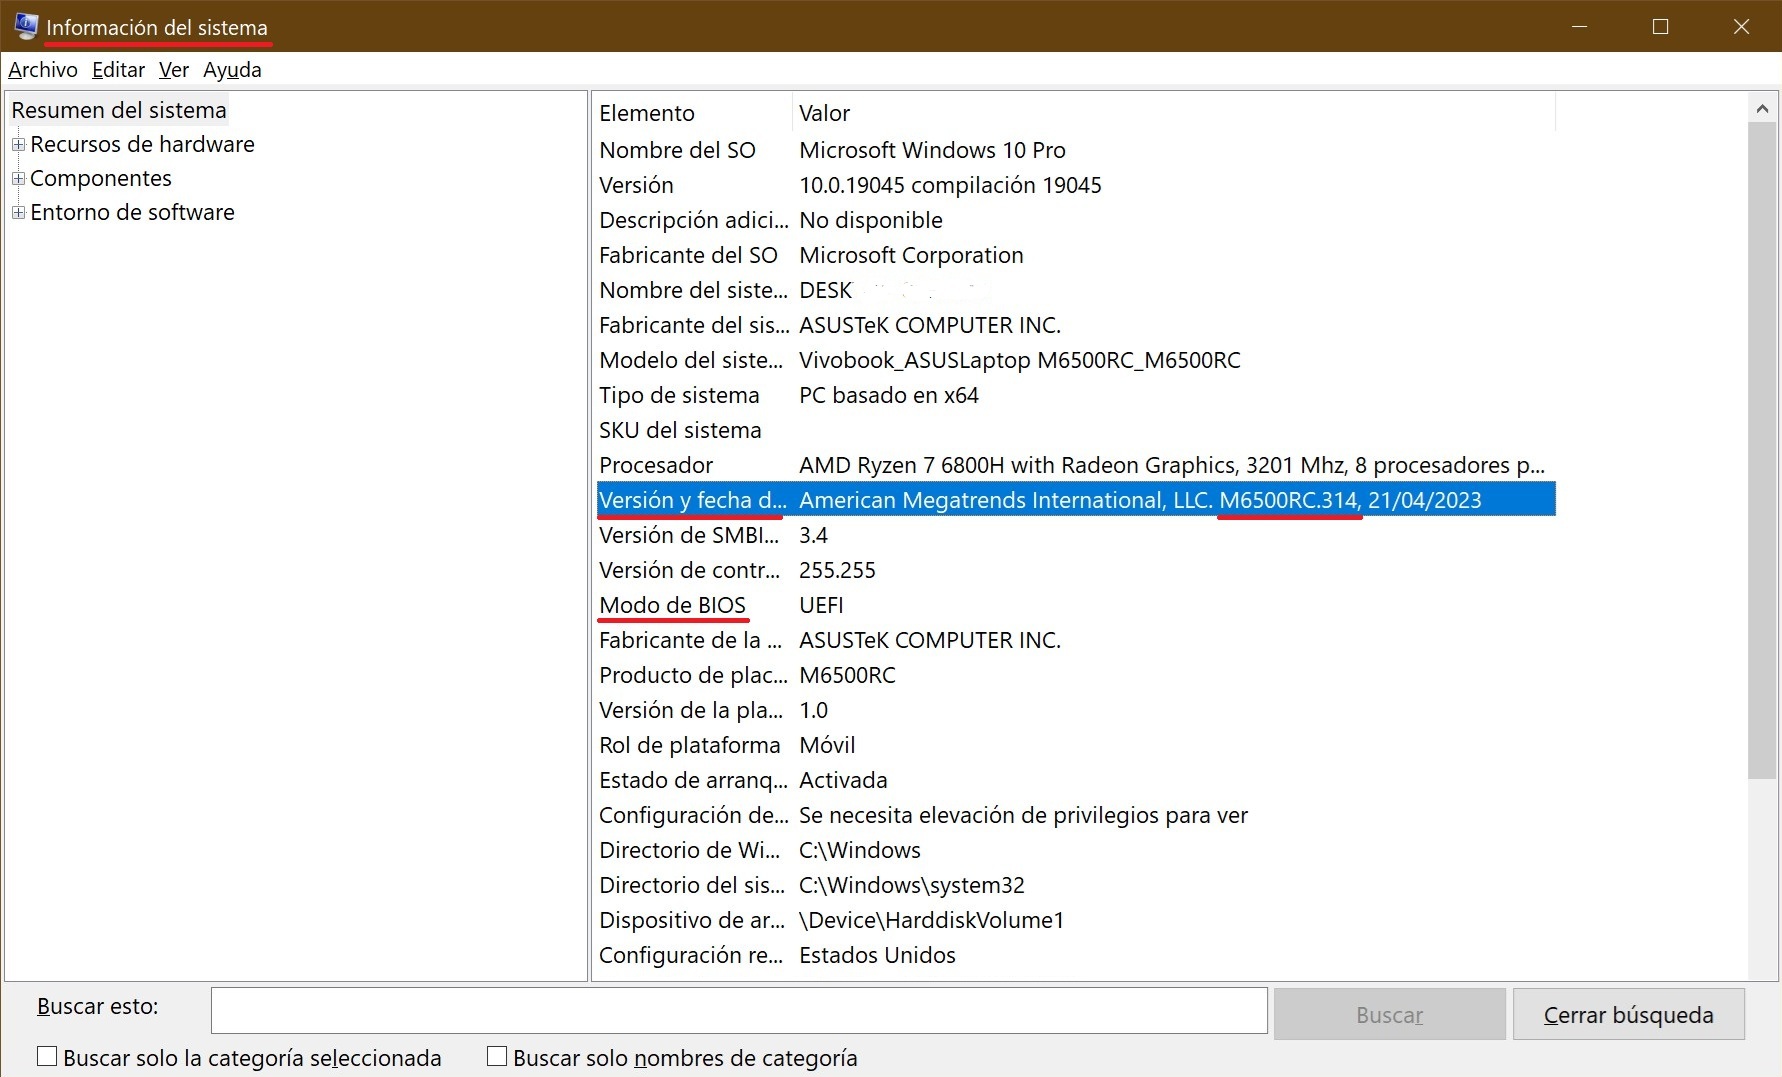Open the Editar menu
The height and width of the screenshot is (1077, 1782).
pyautogui.click(x=118, y=70)
